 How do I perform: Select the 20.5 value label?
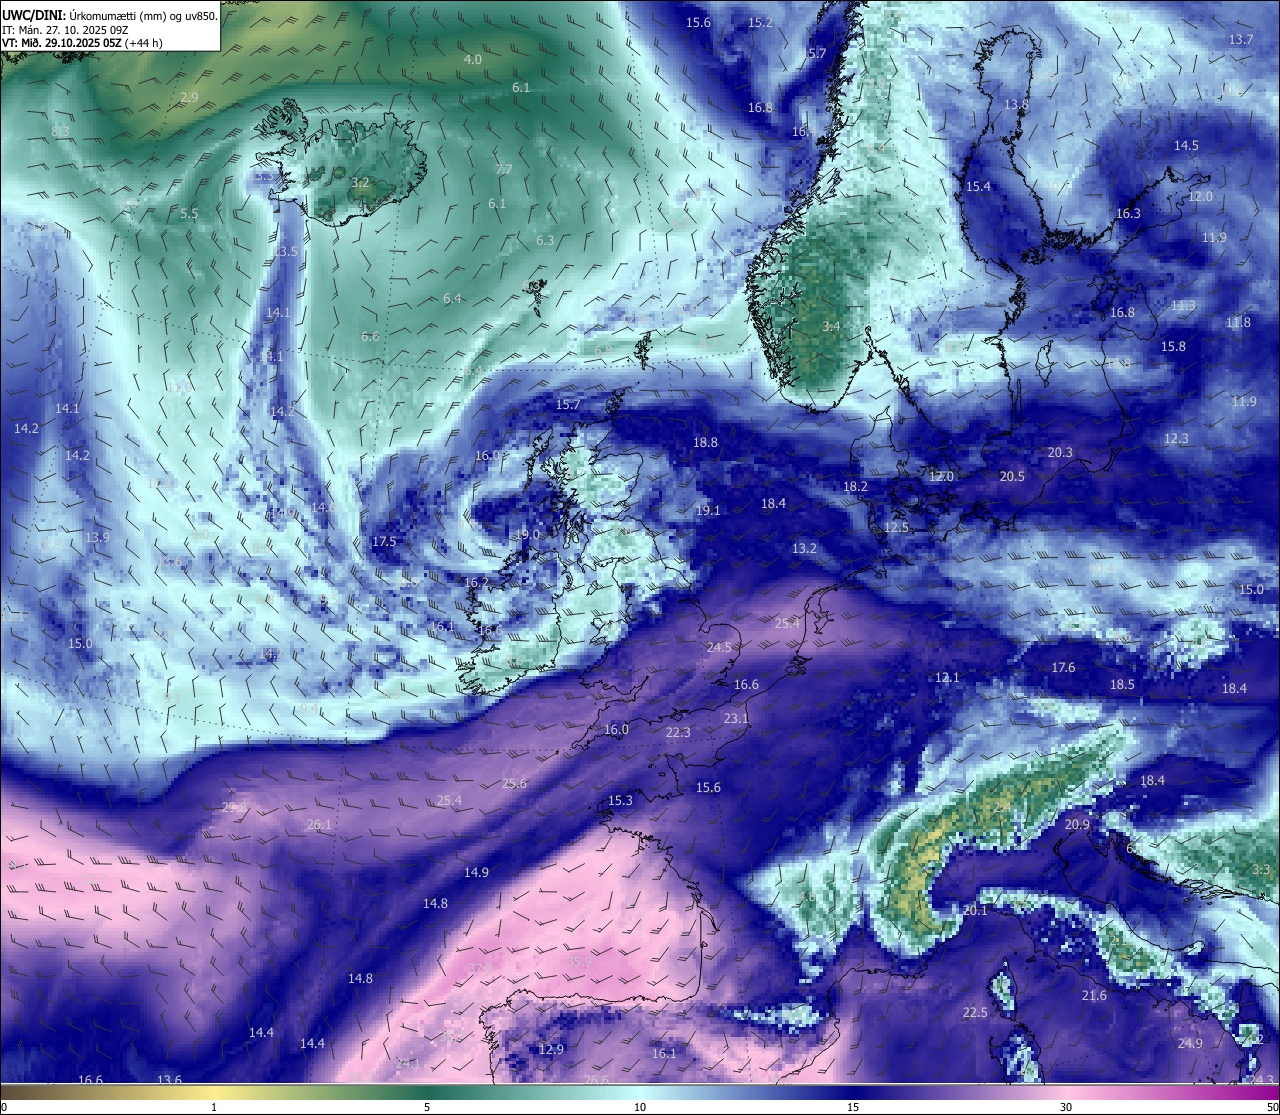(x=1012, y=476)
